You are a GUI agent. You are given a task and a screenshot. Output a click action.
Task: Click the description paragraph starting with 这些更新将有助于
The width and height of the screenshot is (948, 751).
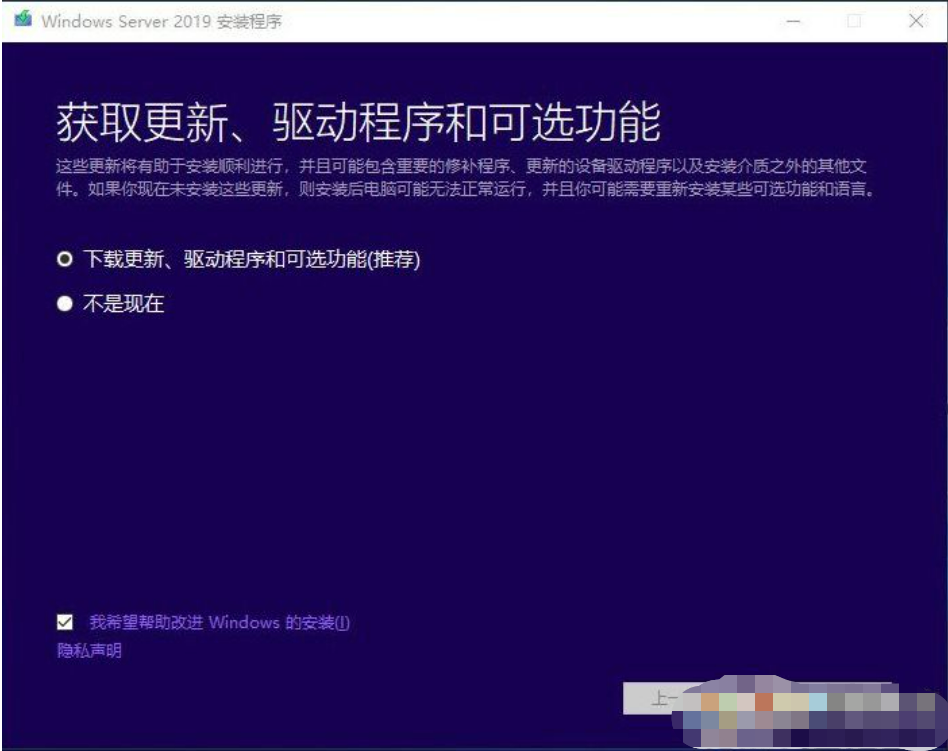pyautogui.click(x=466, y=177)
